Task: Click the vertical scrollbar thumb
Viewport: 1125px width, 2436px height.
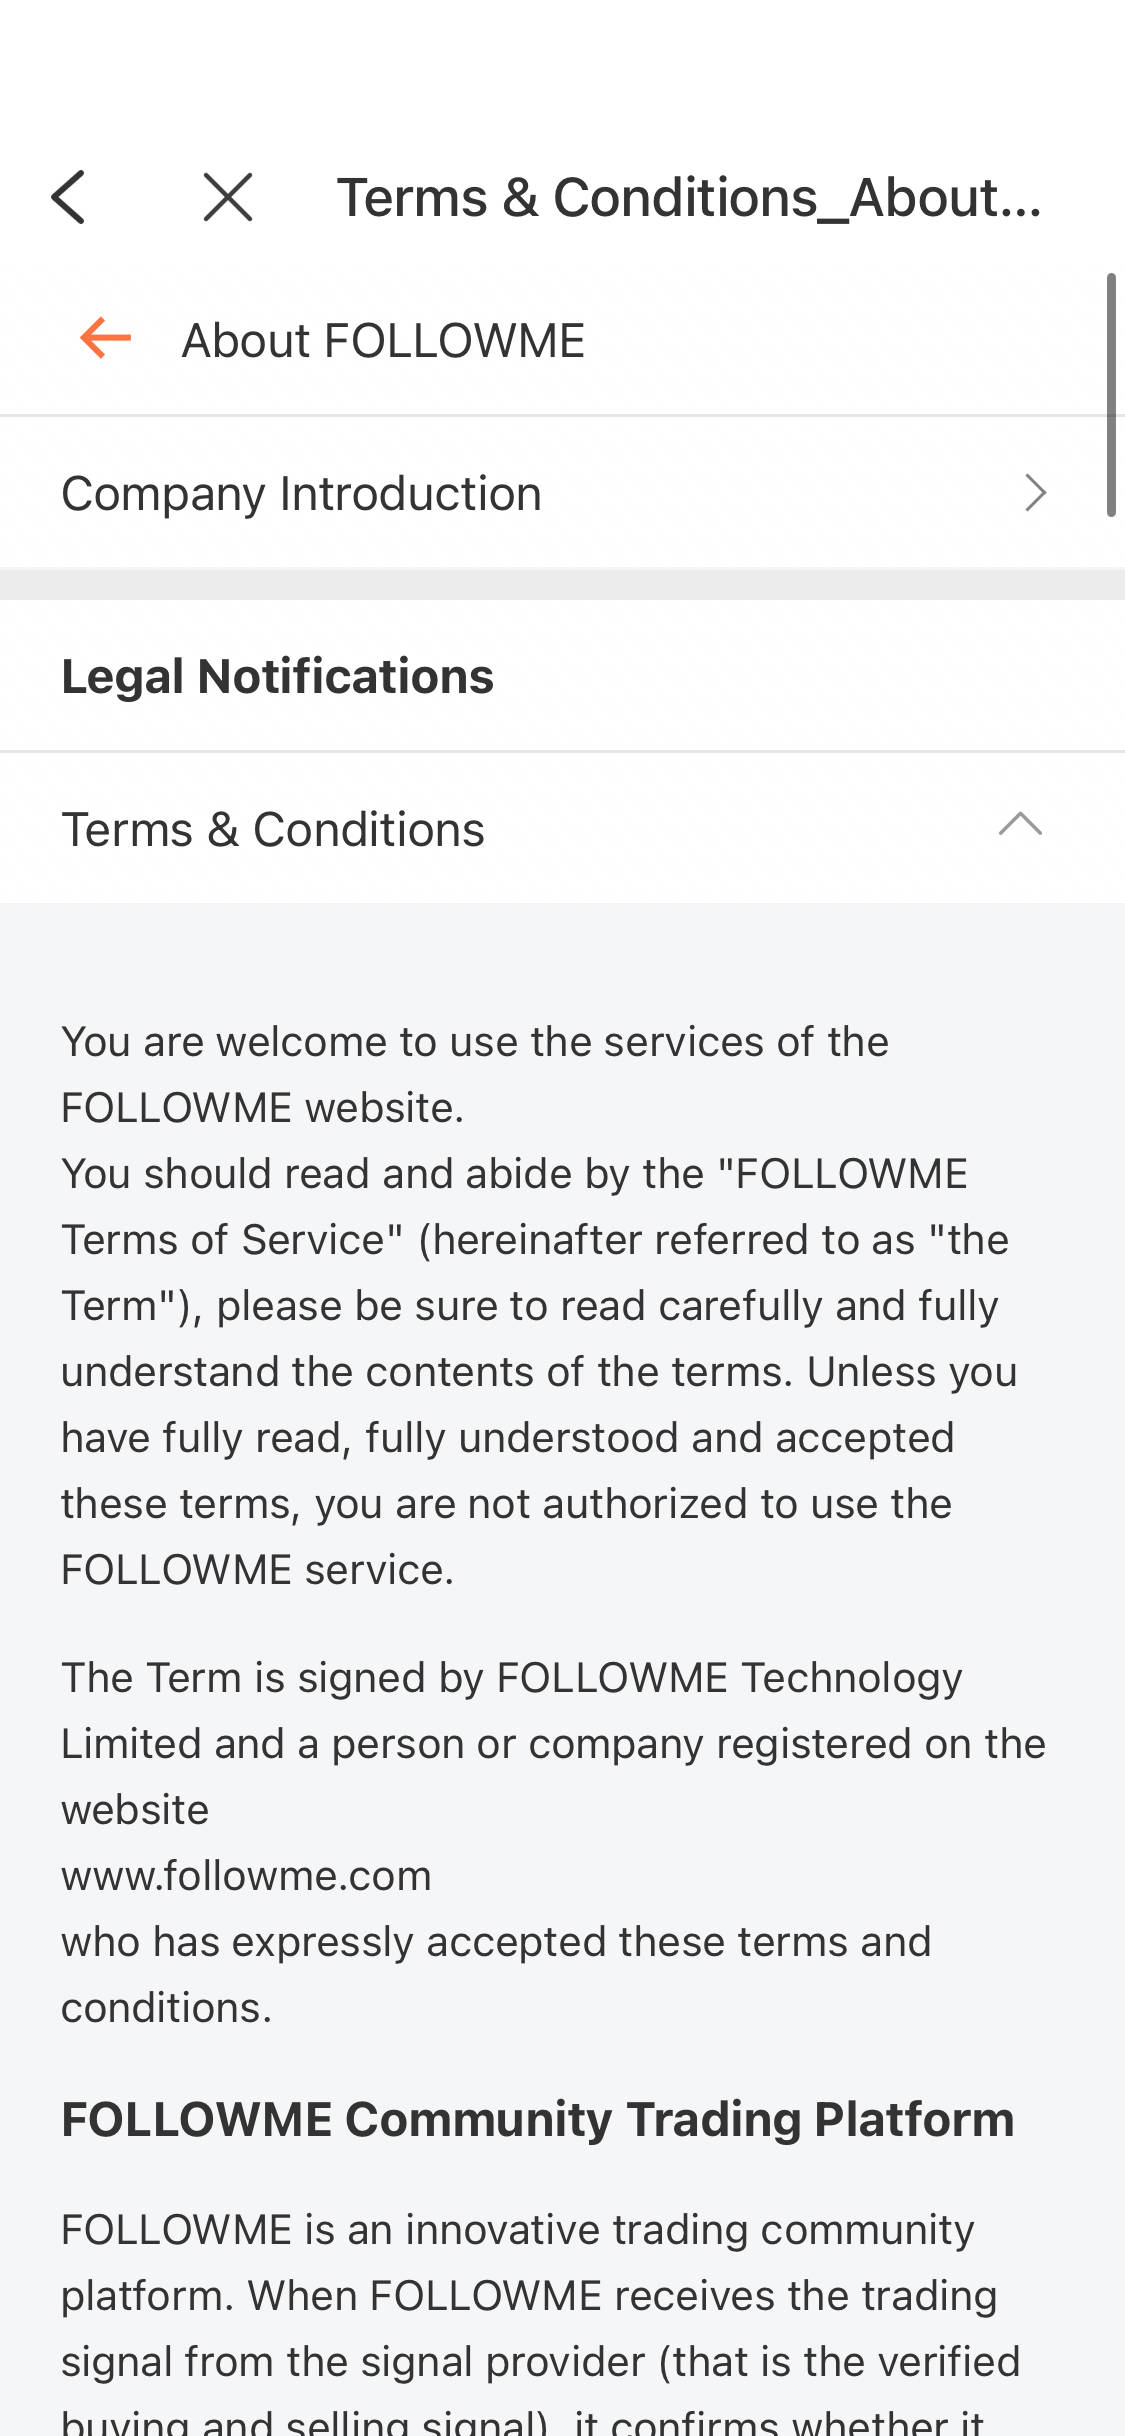Action: 1110,394
